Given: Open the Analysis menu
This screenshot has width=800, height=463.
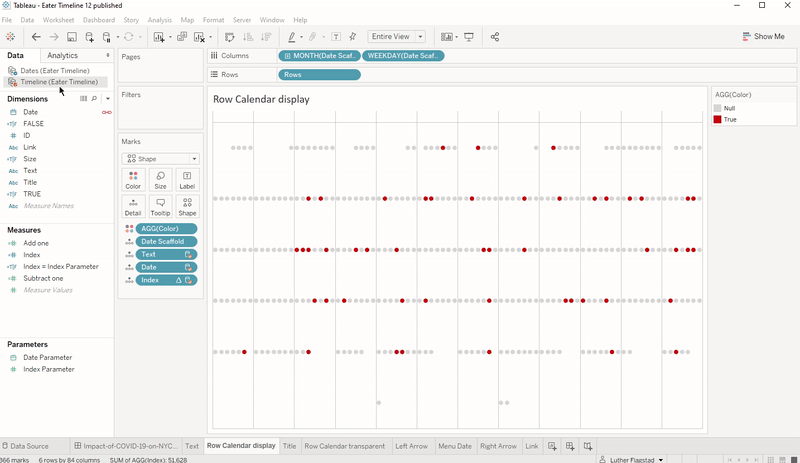Looking at the screenshot, I should coord(159,20).
